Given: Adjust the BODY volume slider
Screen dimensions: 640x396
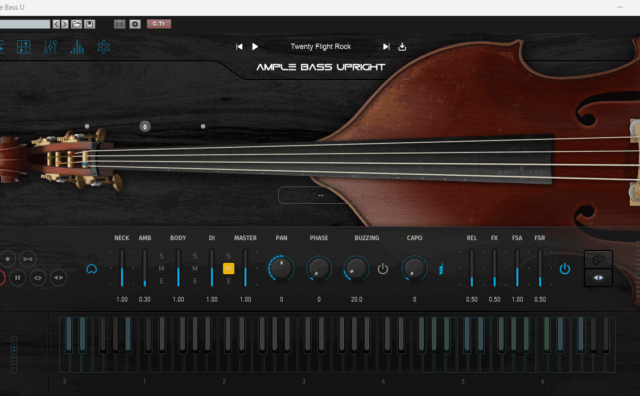Looking at the screenshot, I should coord(178,268).
